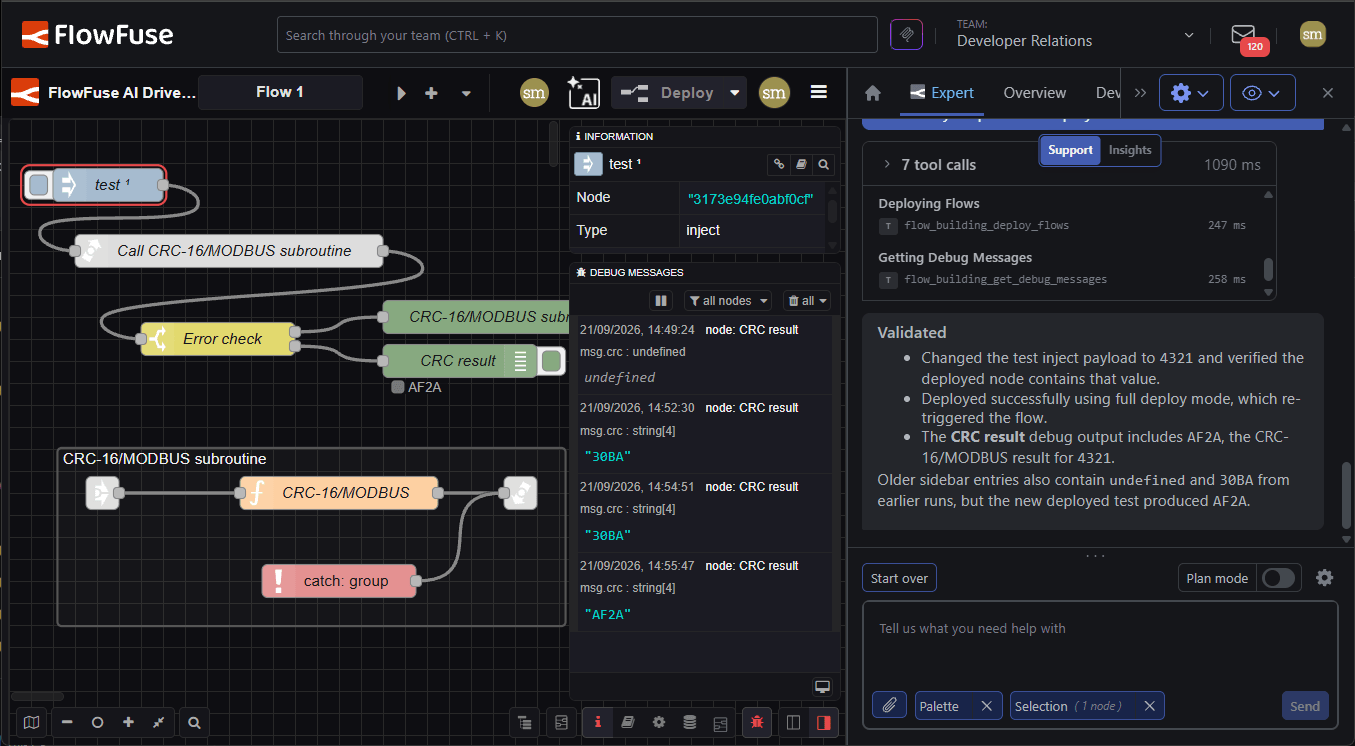Switch to the Overview tab
Viewport: 1355px width, 746px height.
tap(1034, 93)
